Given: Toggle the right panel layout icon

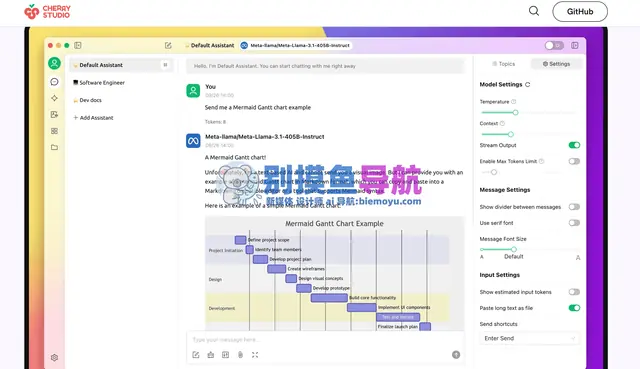Looking at the screenshot, I should (x=575, y=45).
